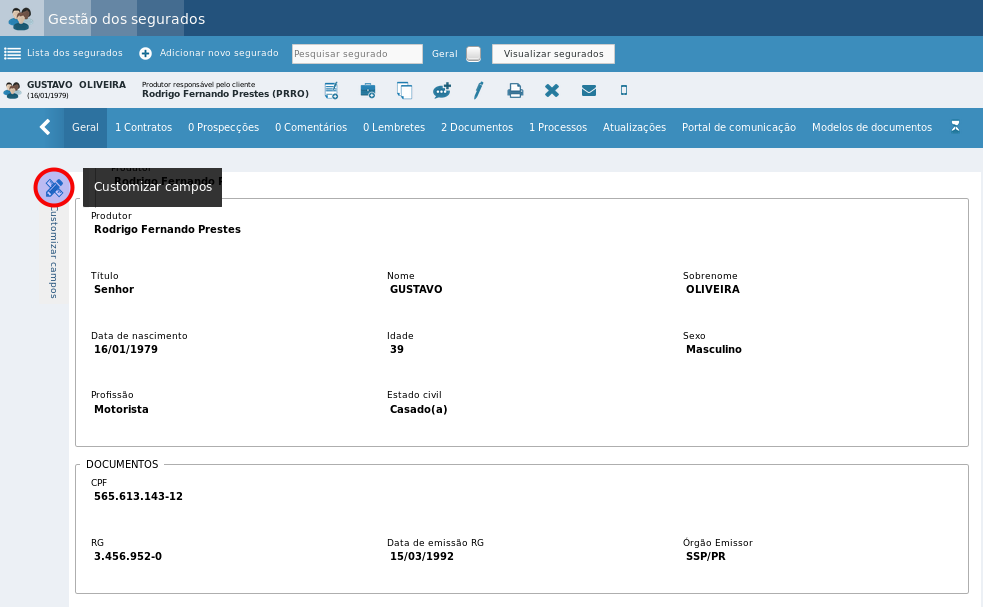Click the Profissão value Motorista
Screen dimensions: 983x607
[121, 409]
